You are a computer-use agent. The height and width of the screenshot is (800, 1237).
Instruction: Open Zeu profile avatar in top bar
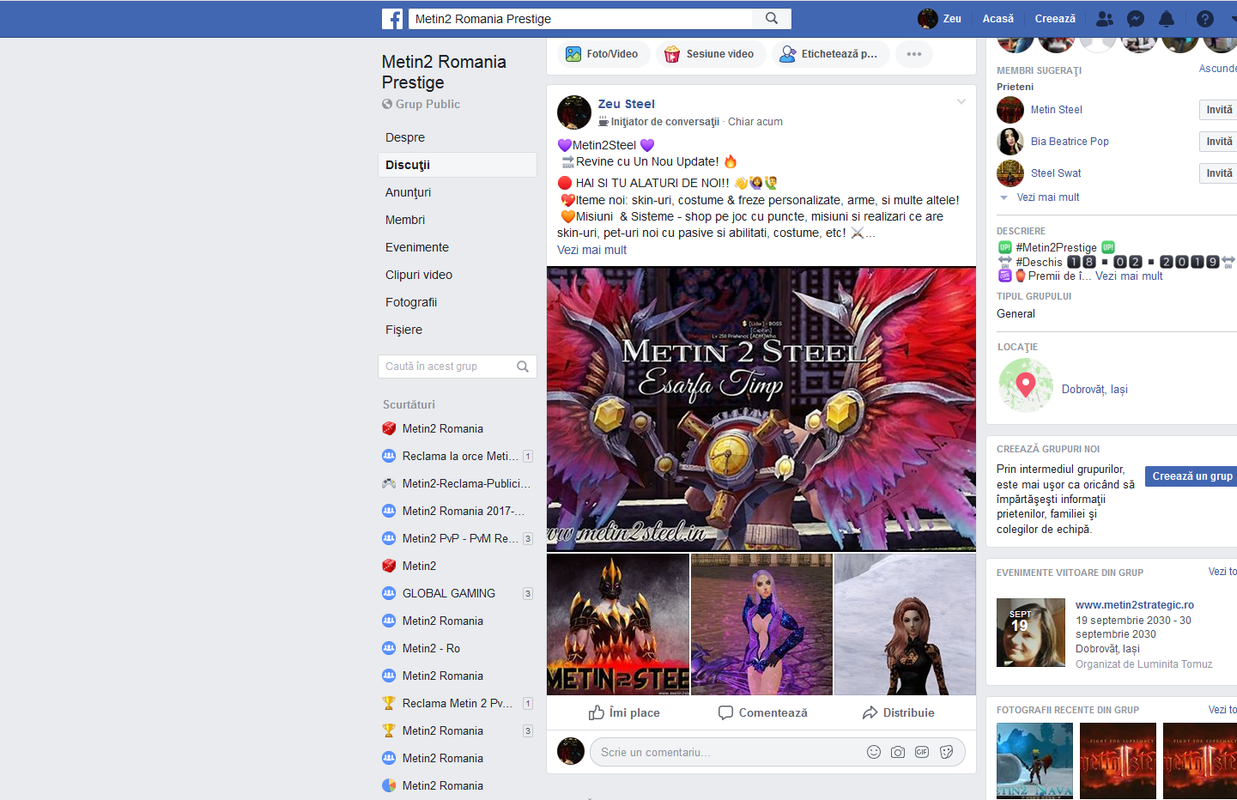[928, 19]
